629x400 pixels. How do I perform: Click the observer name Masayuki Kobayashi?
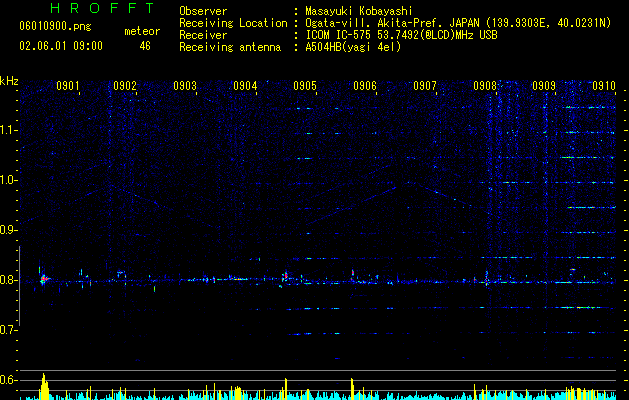point(359,11)
